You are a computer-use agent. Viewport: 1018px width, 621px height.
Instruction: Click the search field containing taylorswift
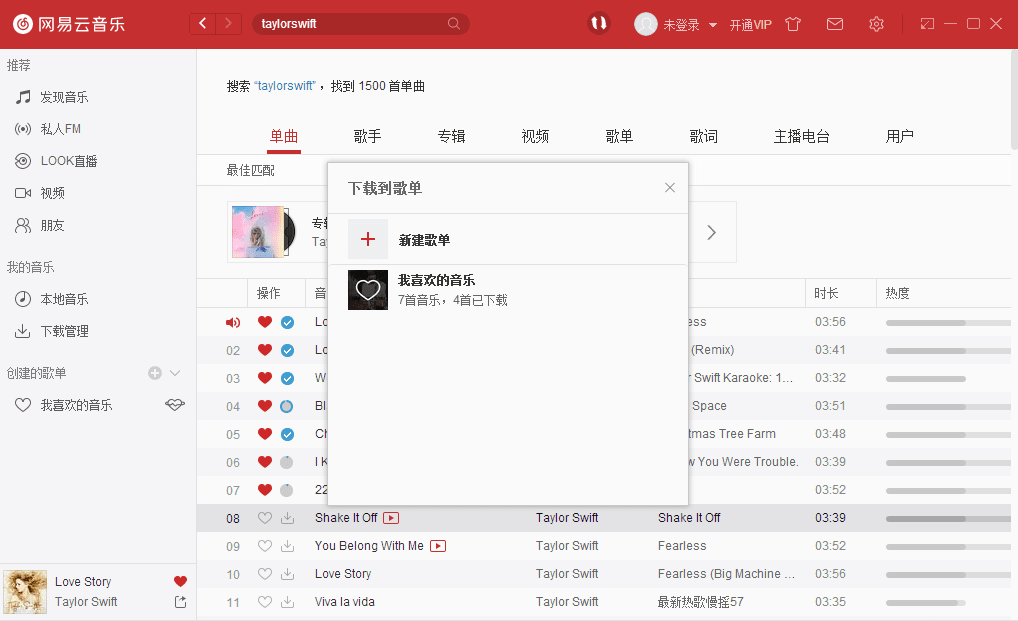click(x=360, y=24)
